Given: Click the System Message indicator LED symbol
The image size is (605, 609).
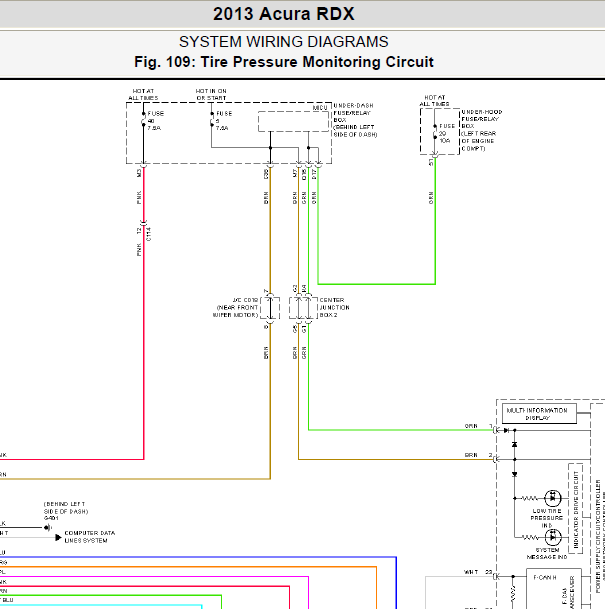Looking at the screenshot, I should (x=553, y=537).
